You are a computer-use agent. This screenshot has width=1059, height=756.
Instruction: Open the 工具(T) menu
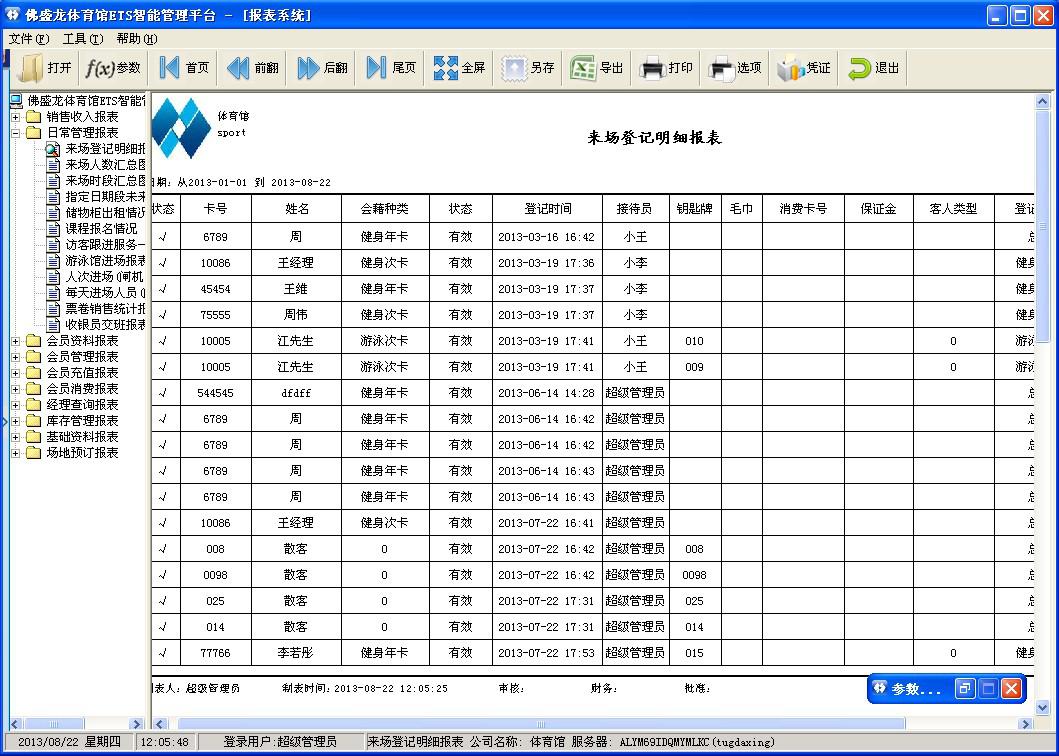tap(83, 39)
